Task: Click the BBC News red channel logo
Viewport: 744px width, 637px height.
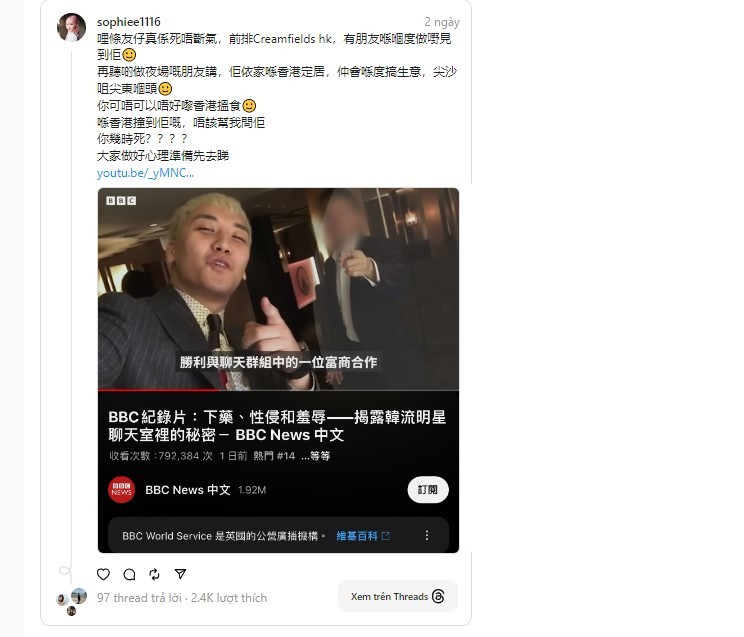Action: click(x=121, y=489)
